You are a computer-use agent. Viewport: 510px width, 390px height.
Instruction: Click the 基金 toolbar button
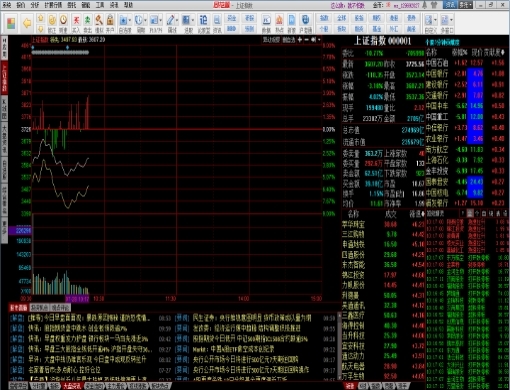[x=377, y=29]
